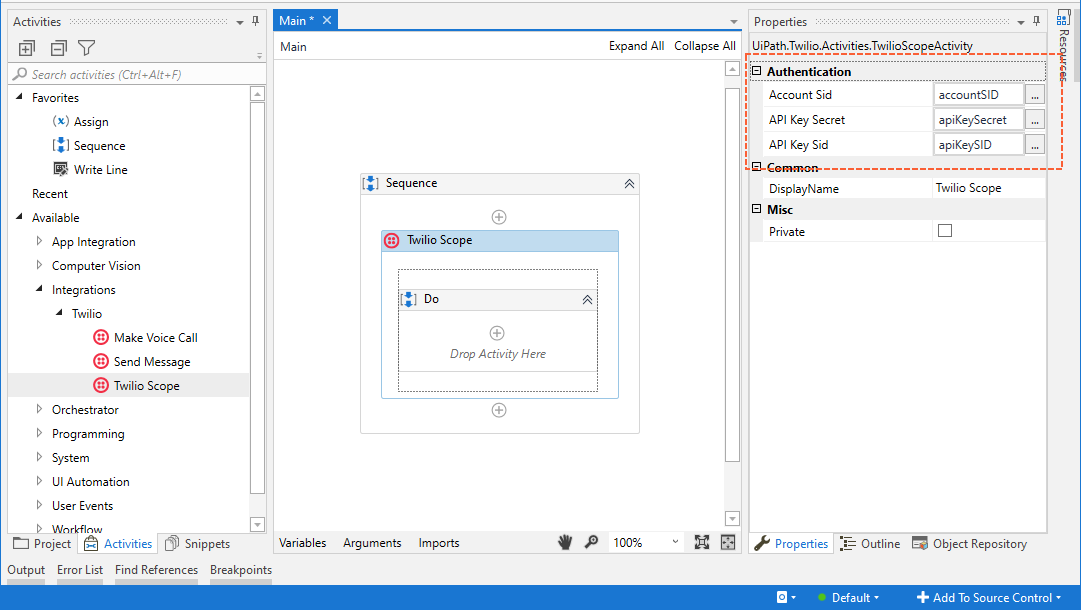Collapse the Sequence container chevron
Viewport: 1081px width, 610px height.
[x=629, y=183]
